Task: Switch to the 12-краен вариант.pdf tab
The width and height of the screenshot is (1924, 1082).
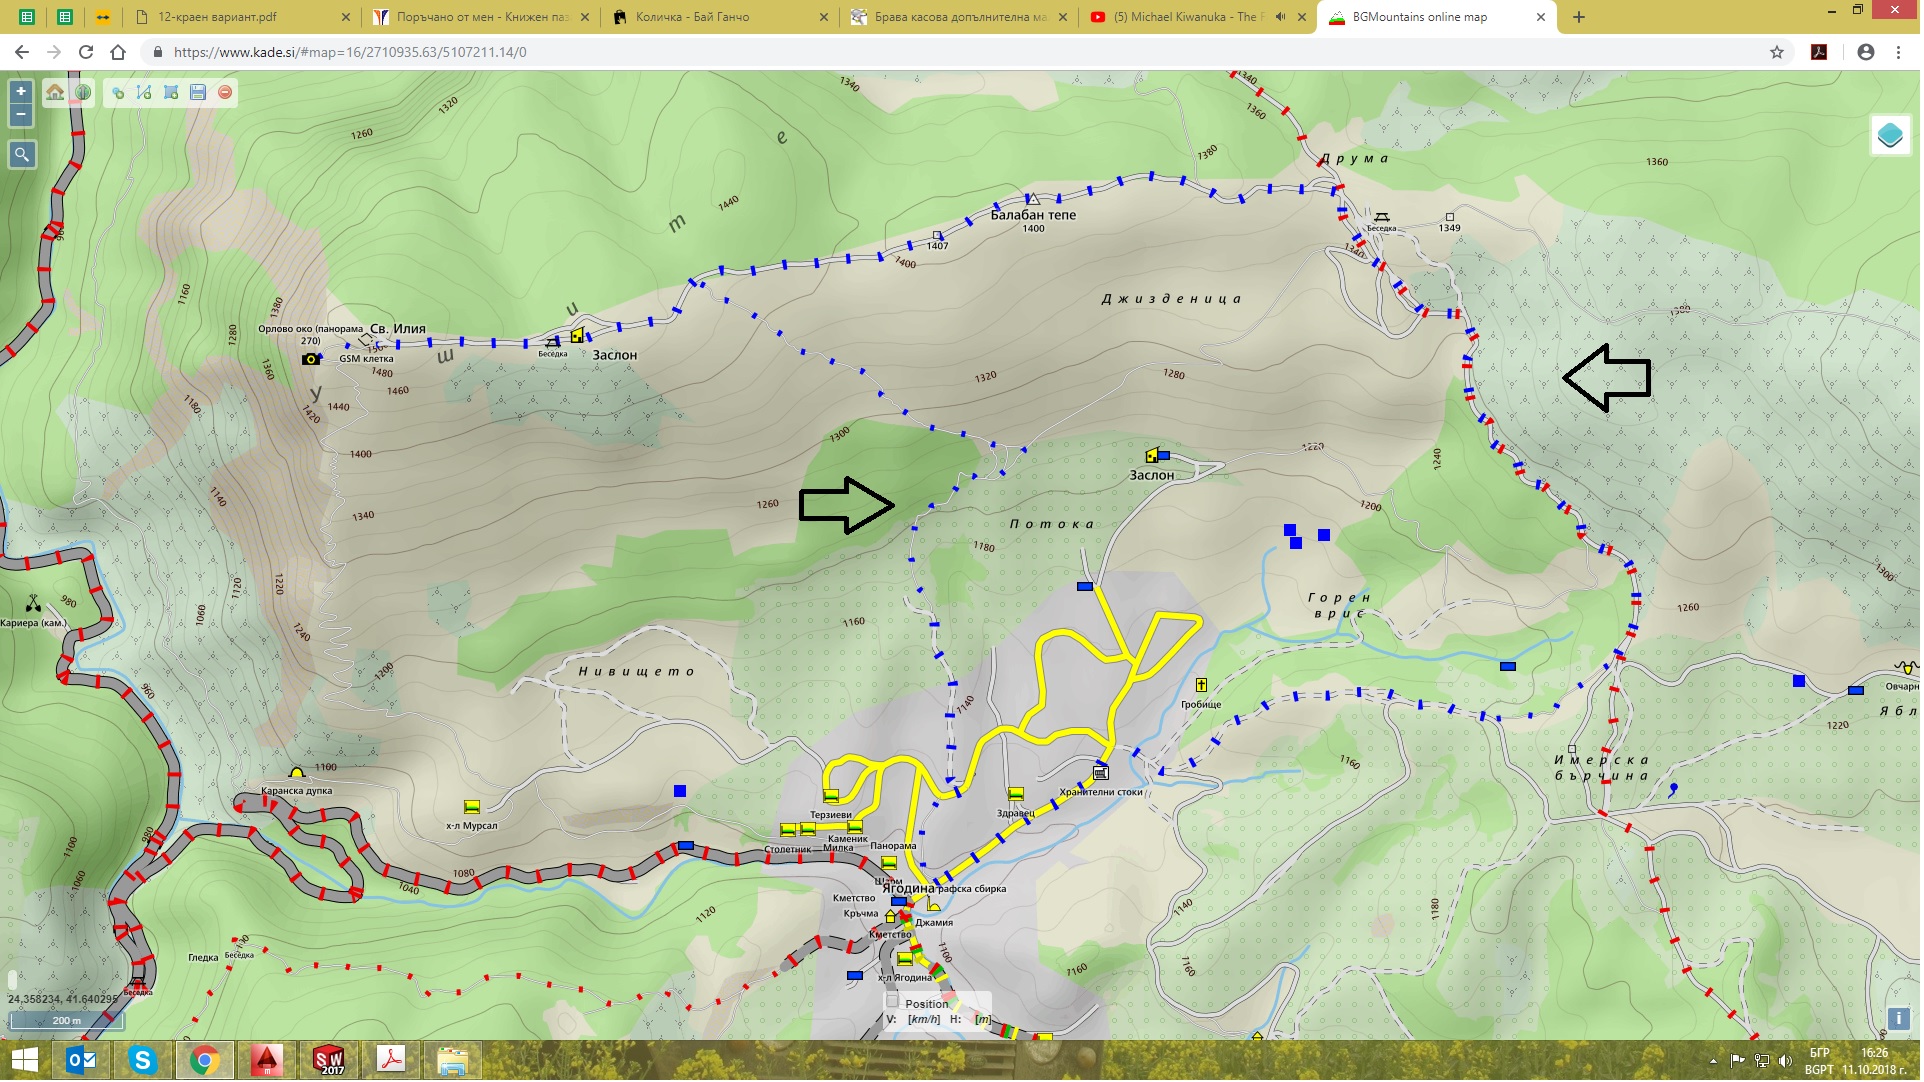Action: click(217, 17)
